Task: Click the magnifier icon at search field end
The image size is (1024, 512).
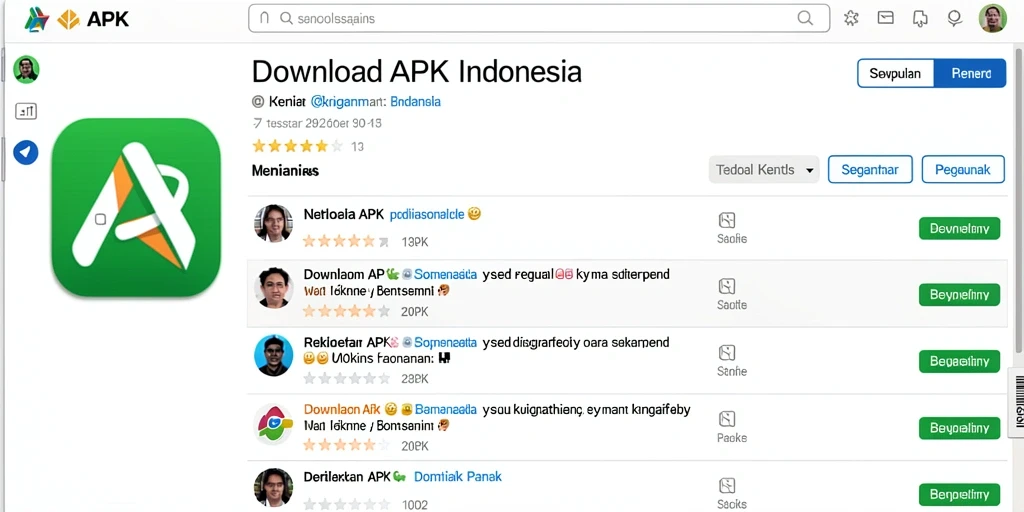Action: click(805, 18)
